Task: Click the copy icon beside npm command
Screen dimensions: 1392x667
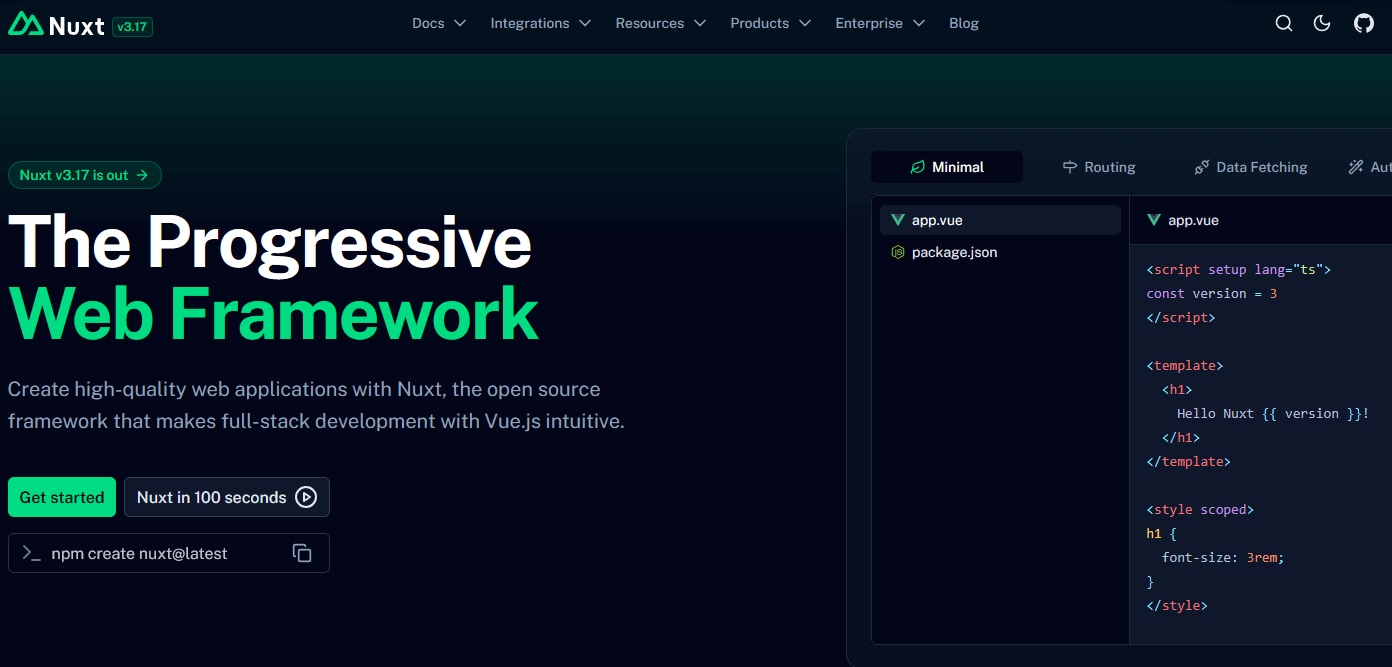Action: pyautogui.click(x=302, y=553)
